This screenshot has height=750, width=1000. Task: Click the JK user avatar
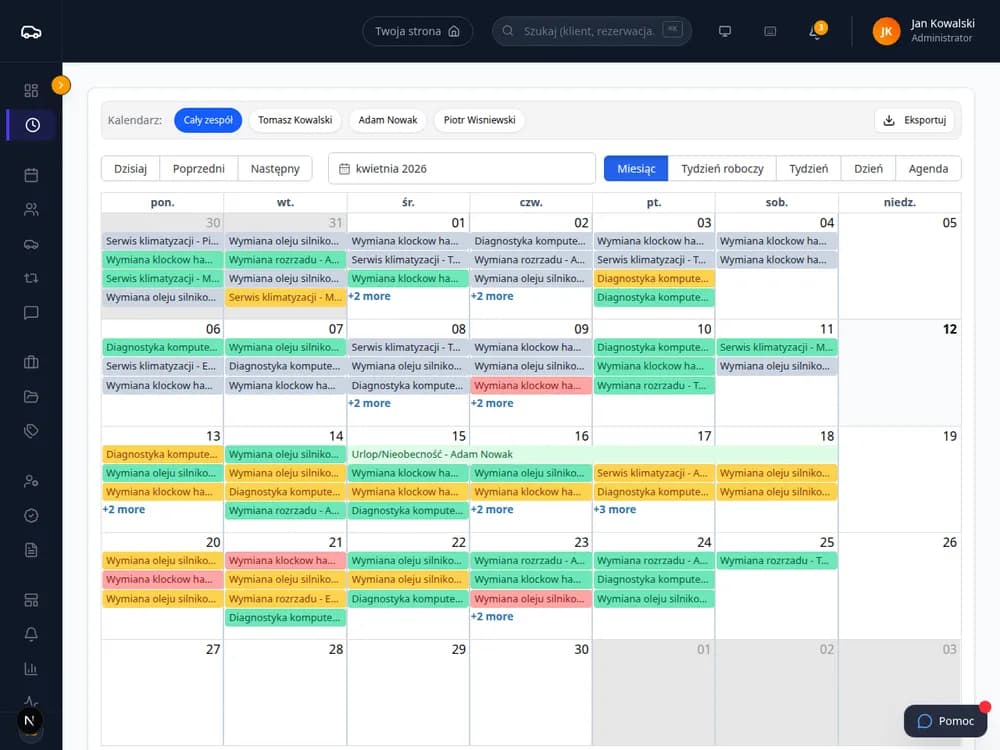(x=886, y=31)
